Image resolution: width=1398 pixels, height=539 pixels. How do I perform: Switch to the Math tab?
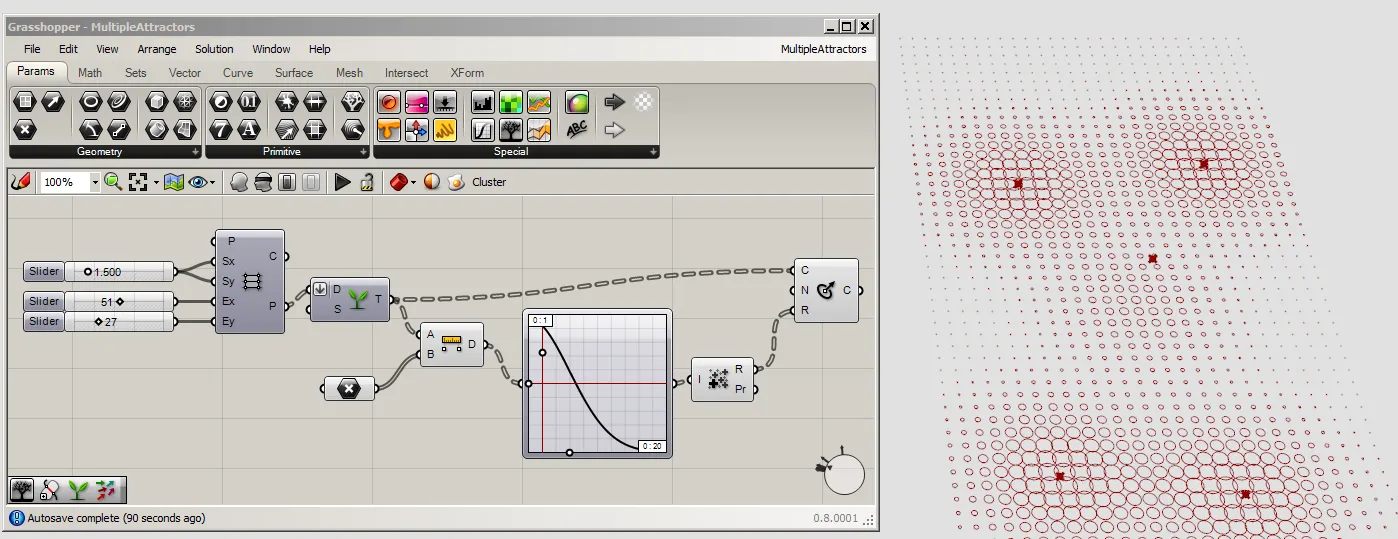(90, 73)
